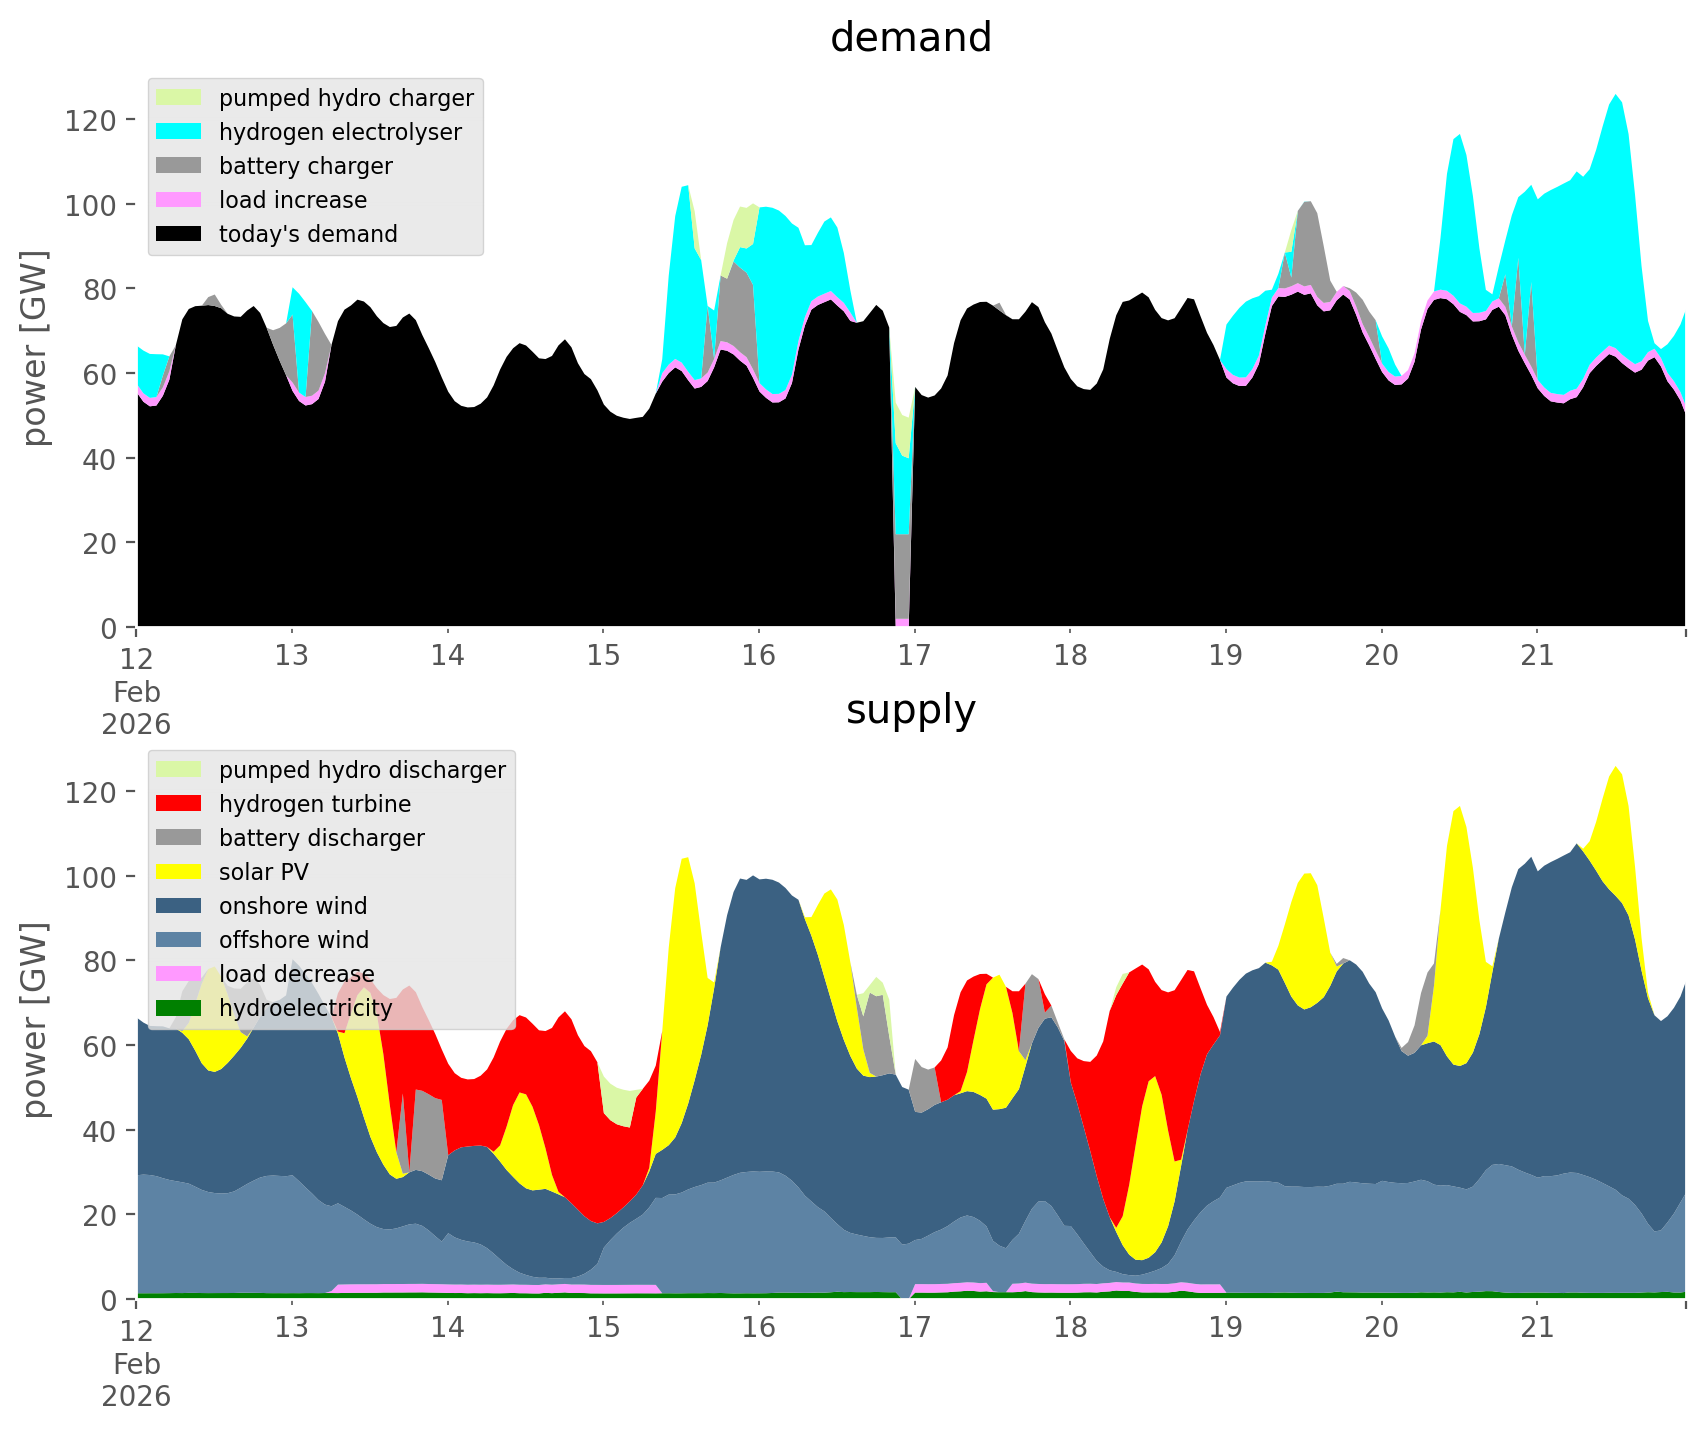Click the "load decrease" legend label
The width and height of the screenshot is (1706, 1431).
pyautogui.click(x=296, y=974)
